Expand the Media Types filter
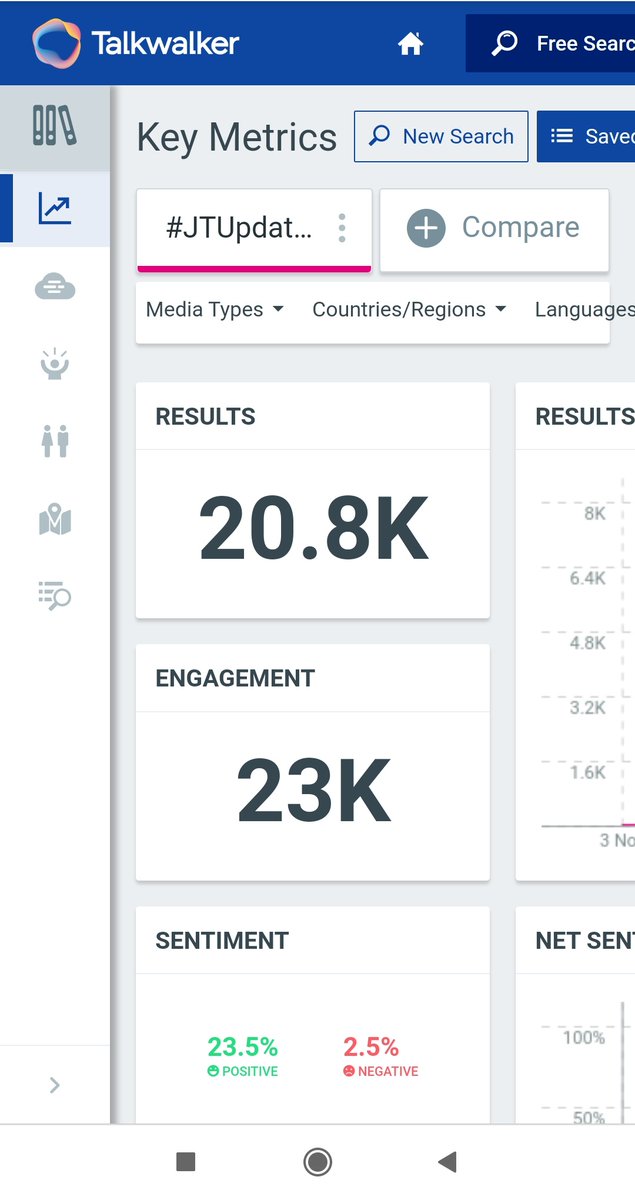This screenshot has height=1200, width=635. click(x=215, y=310)
